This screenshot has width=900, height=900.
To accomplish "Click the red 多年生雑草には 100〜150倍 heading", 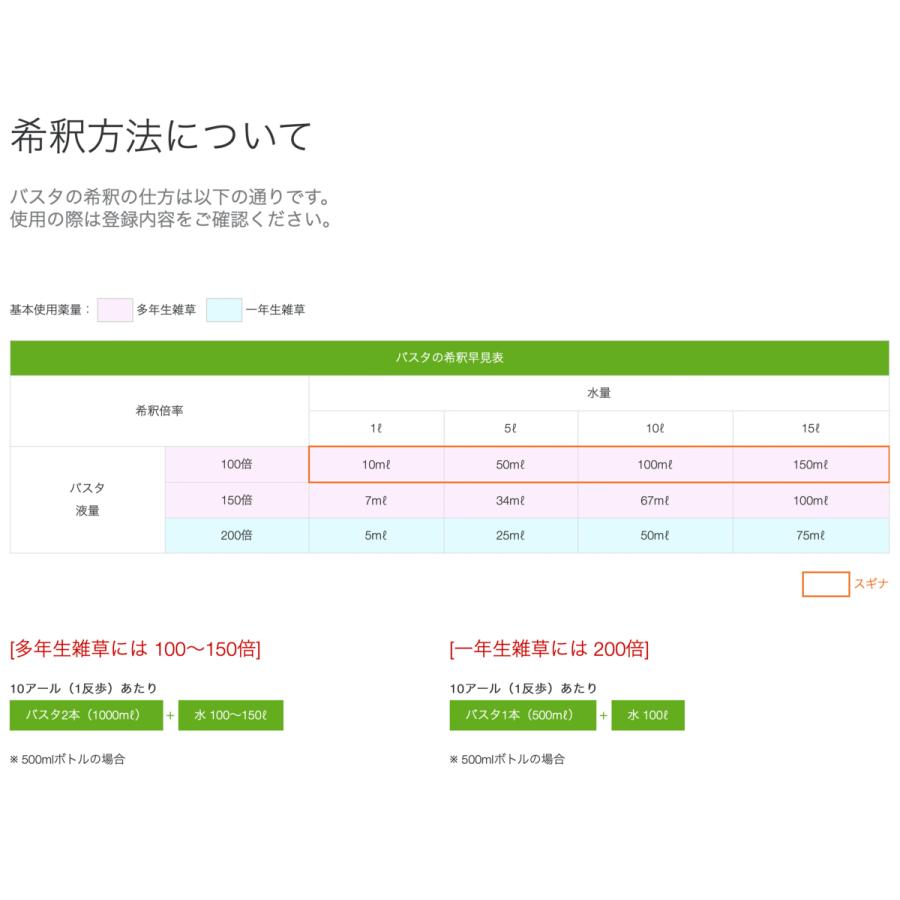I will click(135, 647).
